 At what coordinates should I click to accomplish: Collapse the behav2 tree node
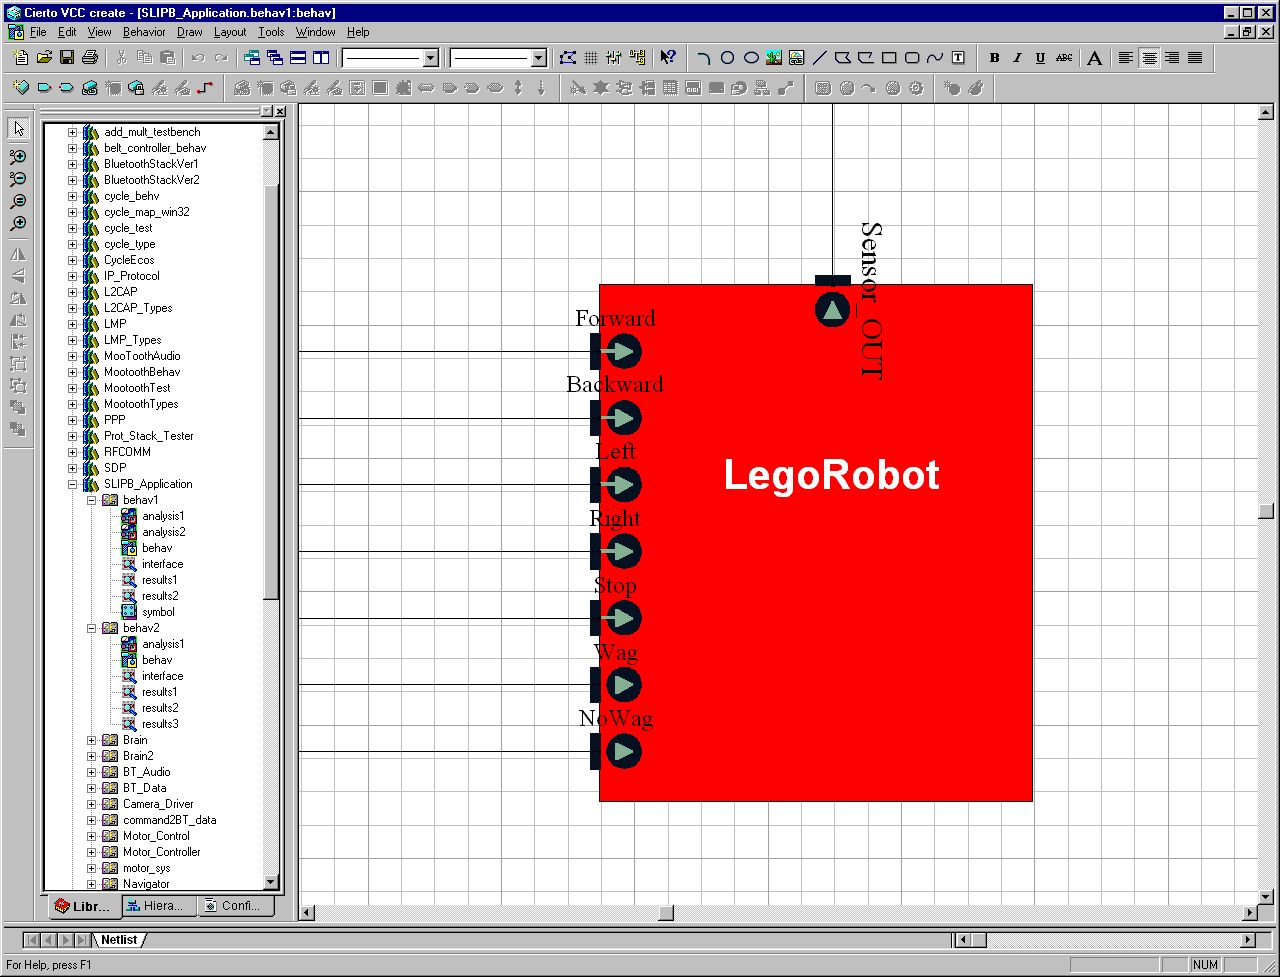pos(91,628)
